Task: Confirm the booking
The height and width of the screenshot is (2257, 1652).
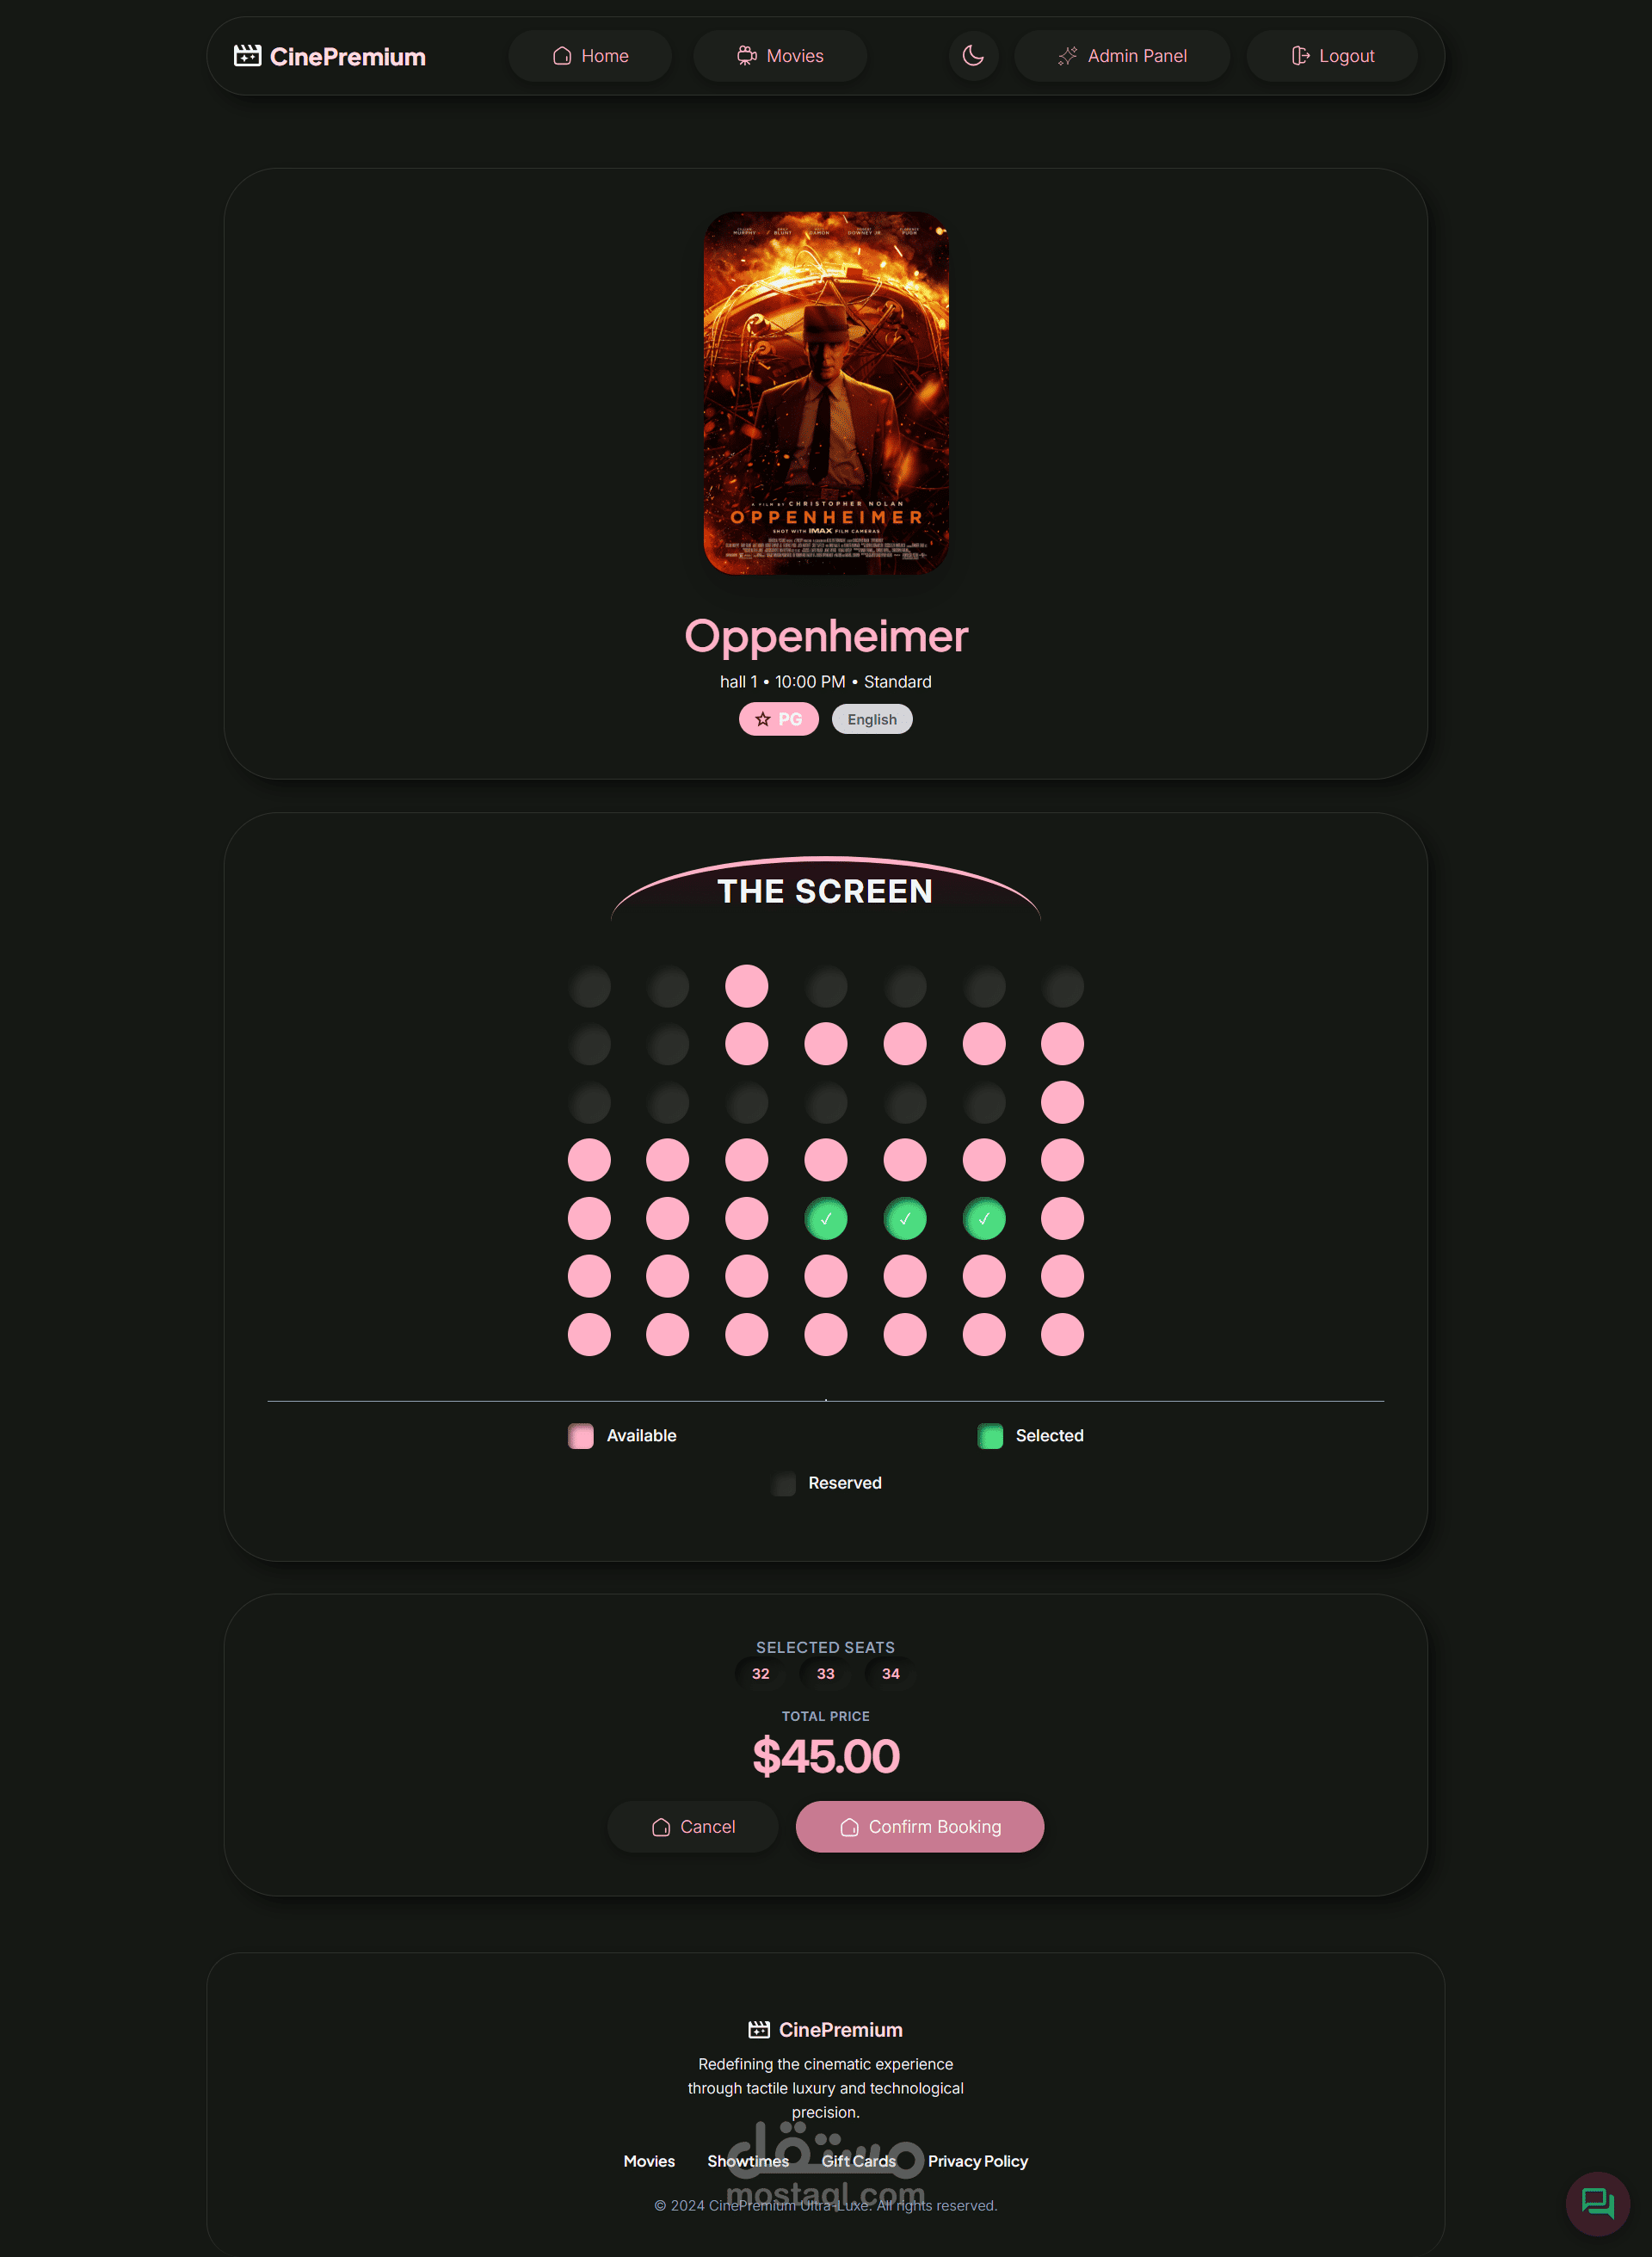Action: [x=920, y=1826]
